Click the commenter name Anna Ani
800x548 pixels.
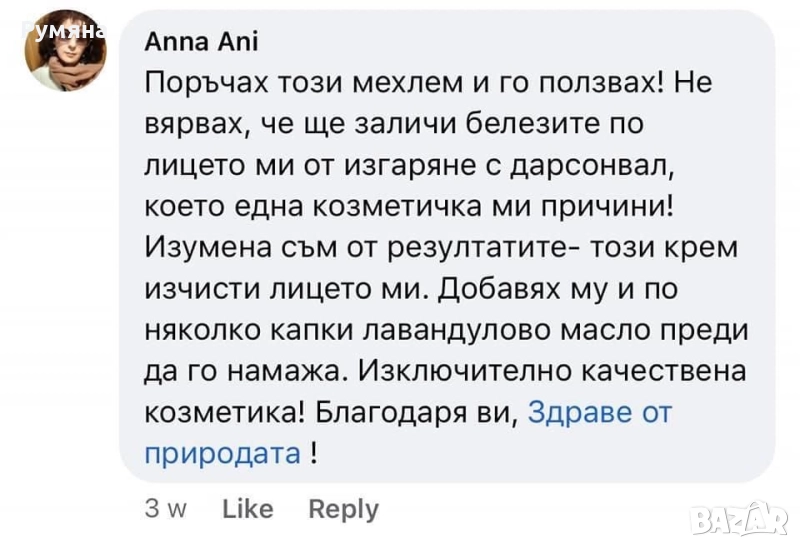(201, 42)
